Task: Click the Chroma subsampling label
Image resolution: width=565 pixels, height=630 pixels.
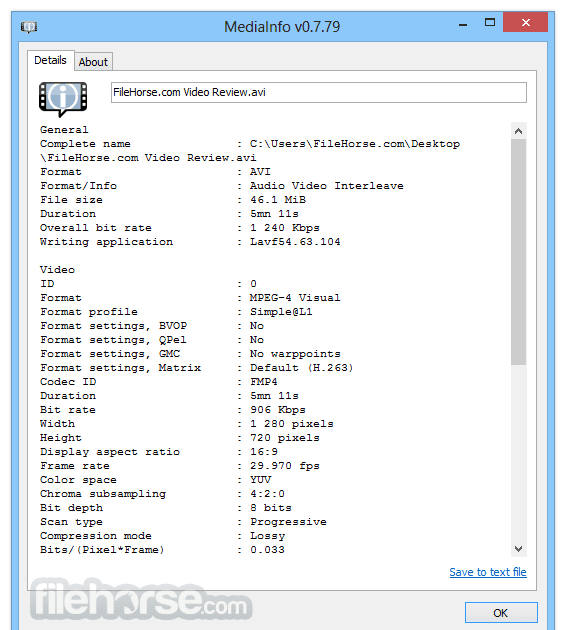Action: [x=103, y=494]
